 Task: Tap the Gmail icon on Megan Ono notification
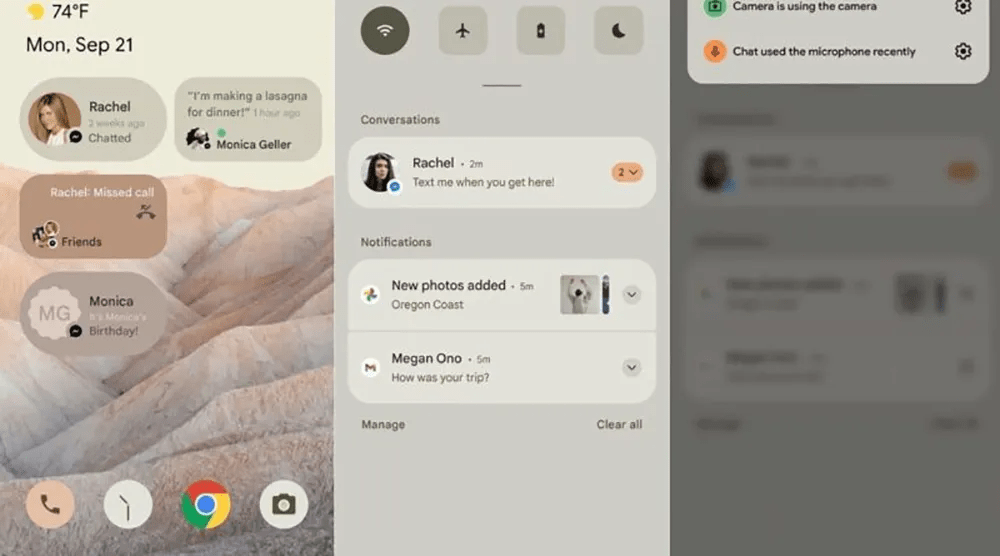click(x=370, y=368)
